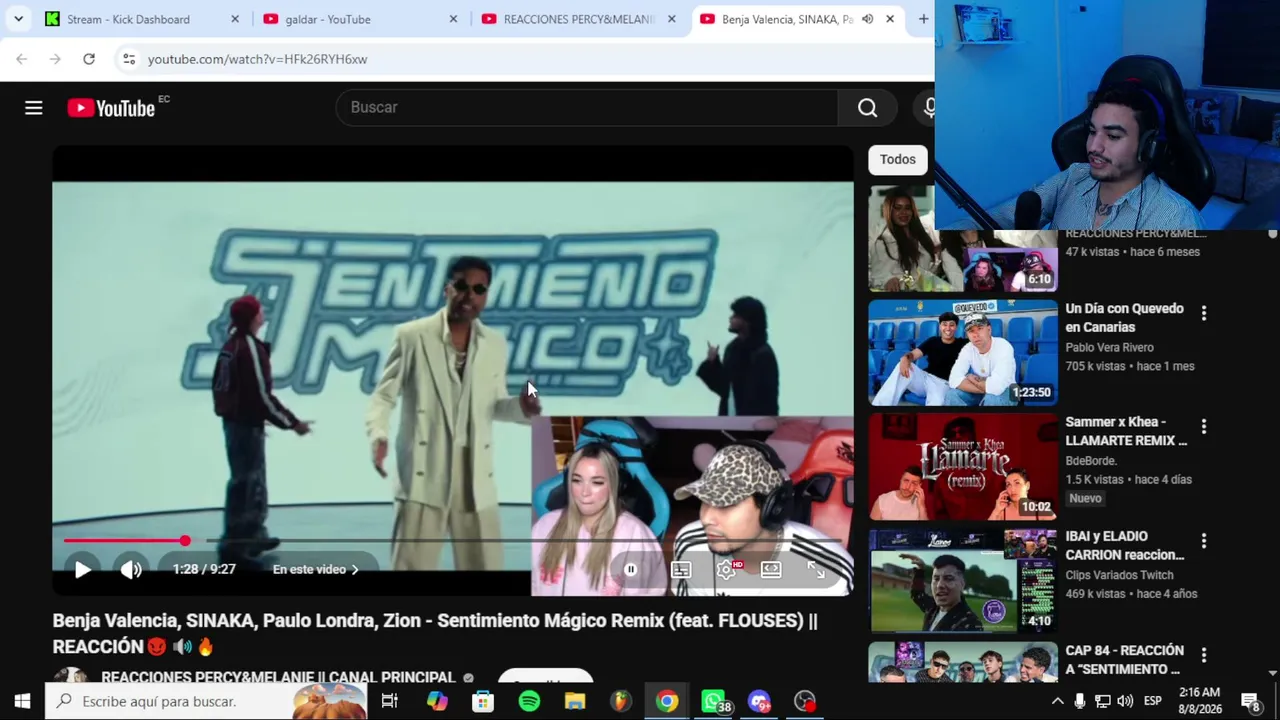The image size is (1280, 720).
Task: Open a new browser tab
Action: click(923, 19)
